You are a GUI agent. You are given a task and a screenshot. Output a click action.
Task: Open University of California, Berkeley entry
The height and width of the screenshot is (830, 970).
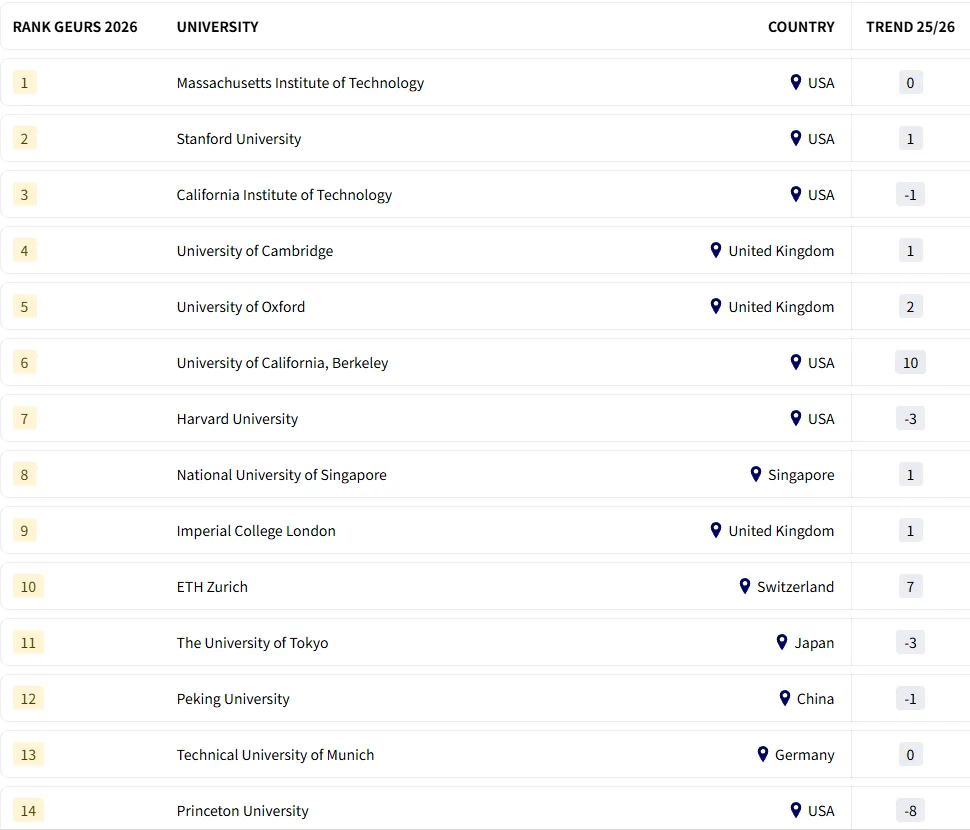[282, 363]
